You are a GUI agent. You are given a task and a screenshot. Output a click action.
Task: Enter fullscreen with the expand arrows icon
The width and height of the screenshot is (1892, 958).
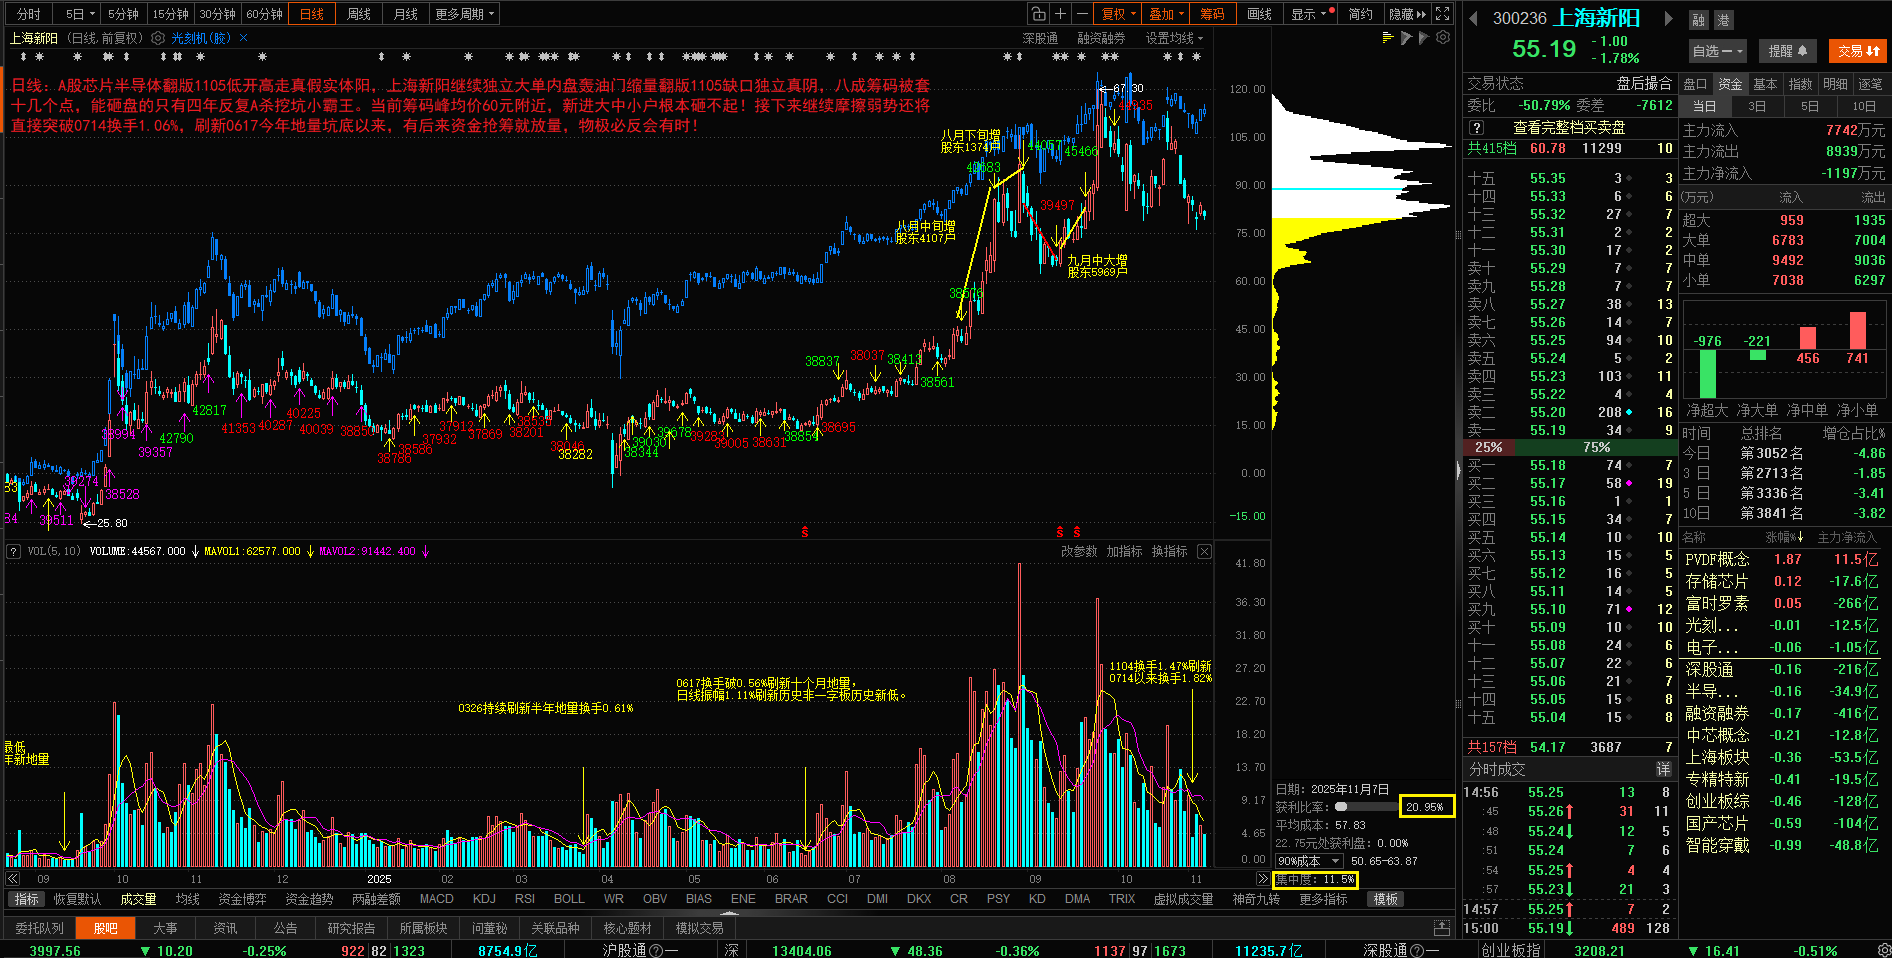tap(1442, 14)
